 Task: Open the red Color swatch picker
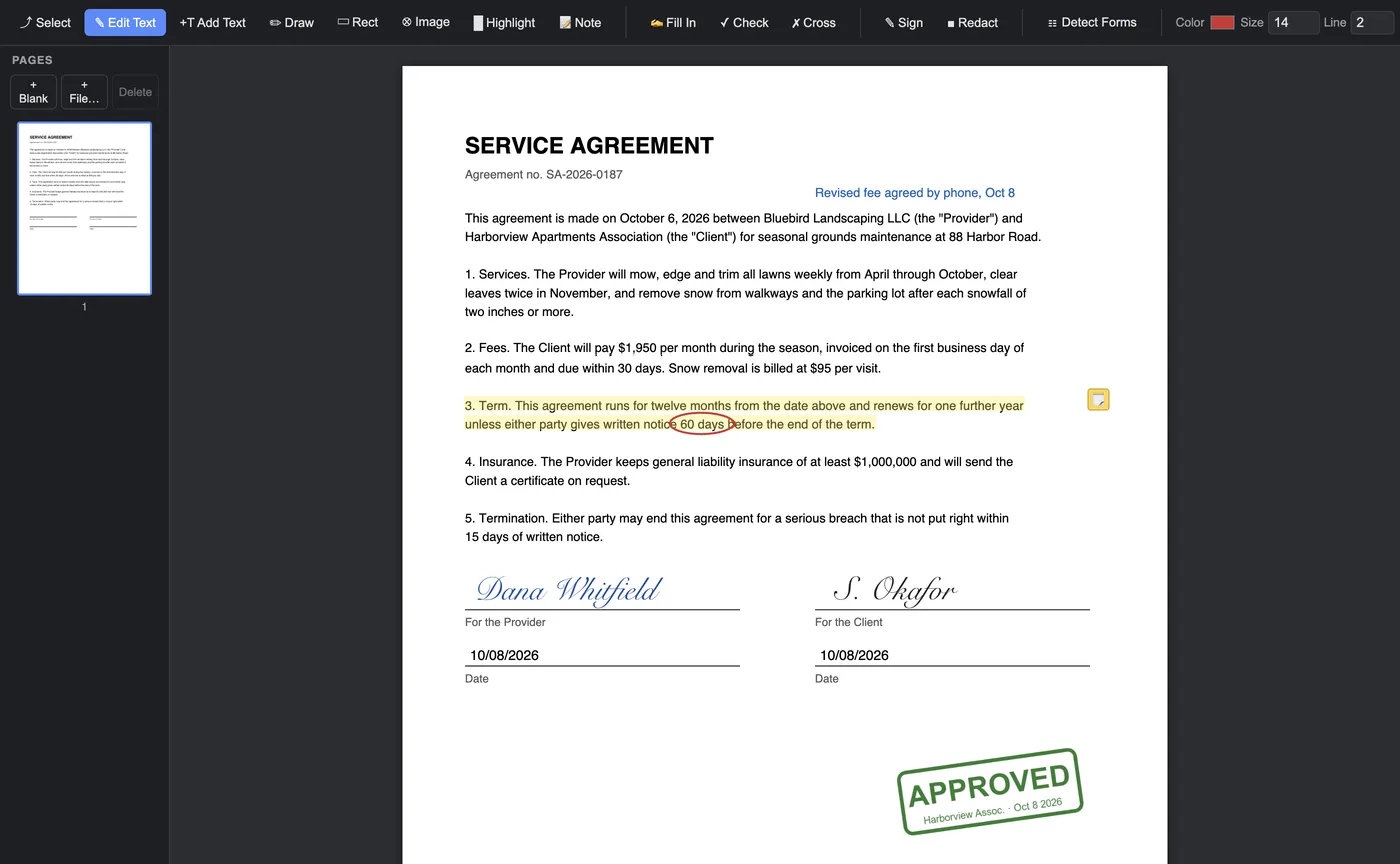1222,22
